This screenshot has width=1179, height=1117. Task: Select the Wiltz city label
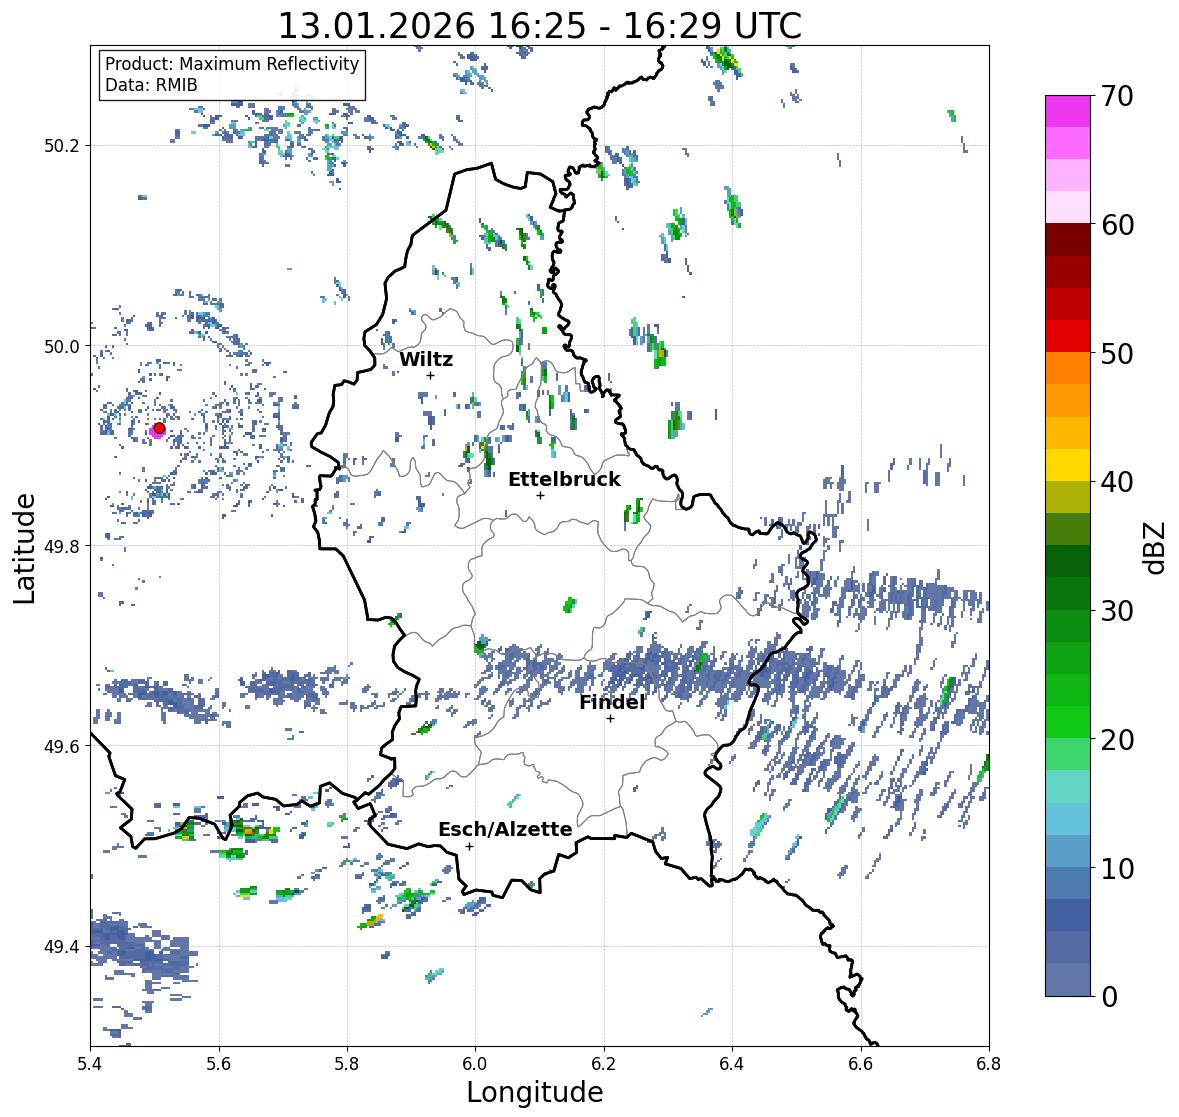[426, 359]
